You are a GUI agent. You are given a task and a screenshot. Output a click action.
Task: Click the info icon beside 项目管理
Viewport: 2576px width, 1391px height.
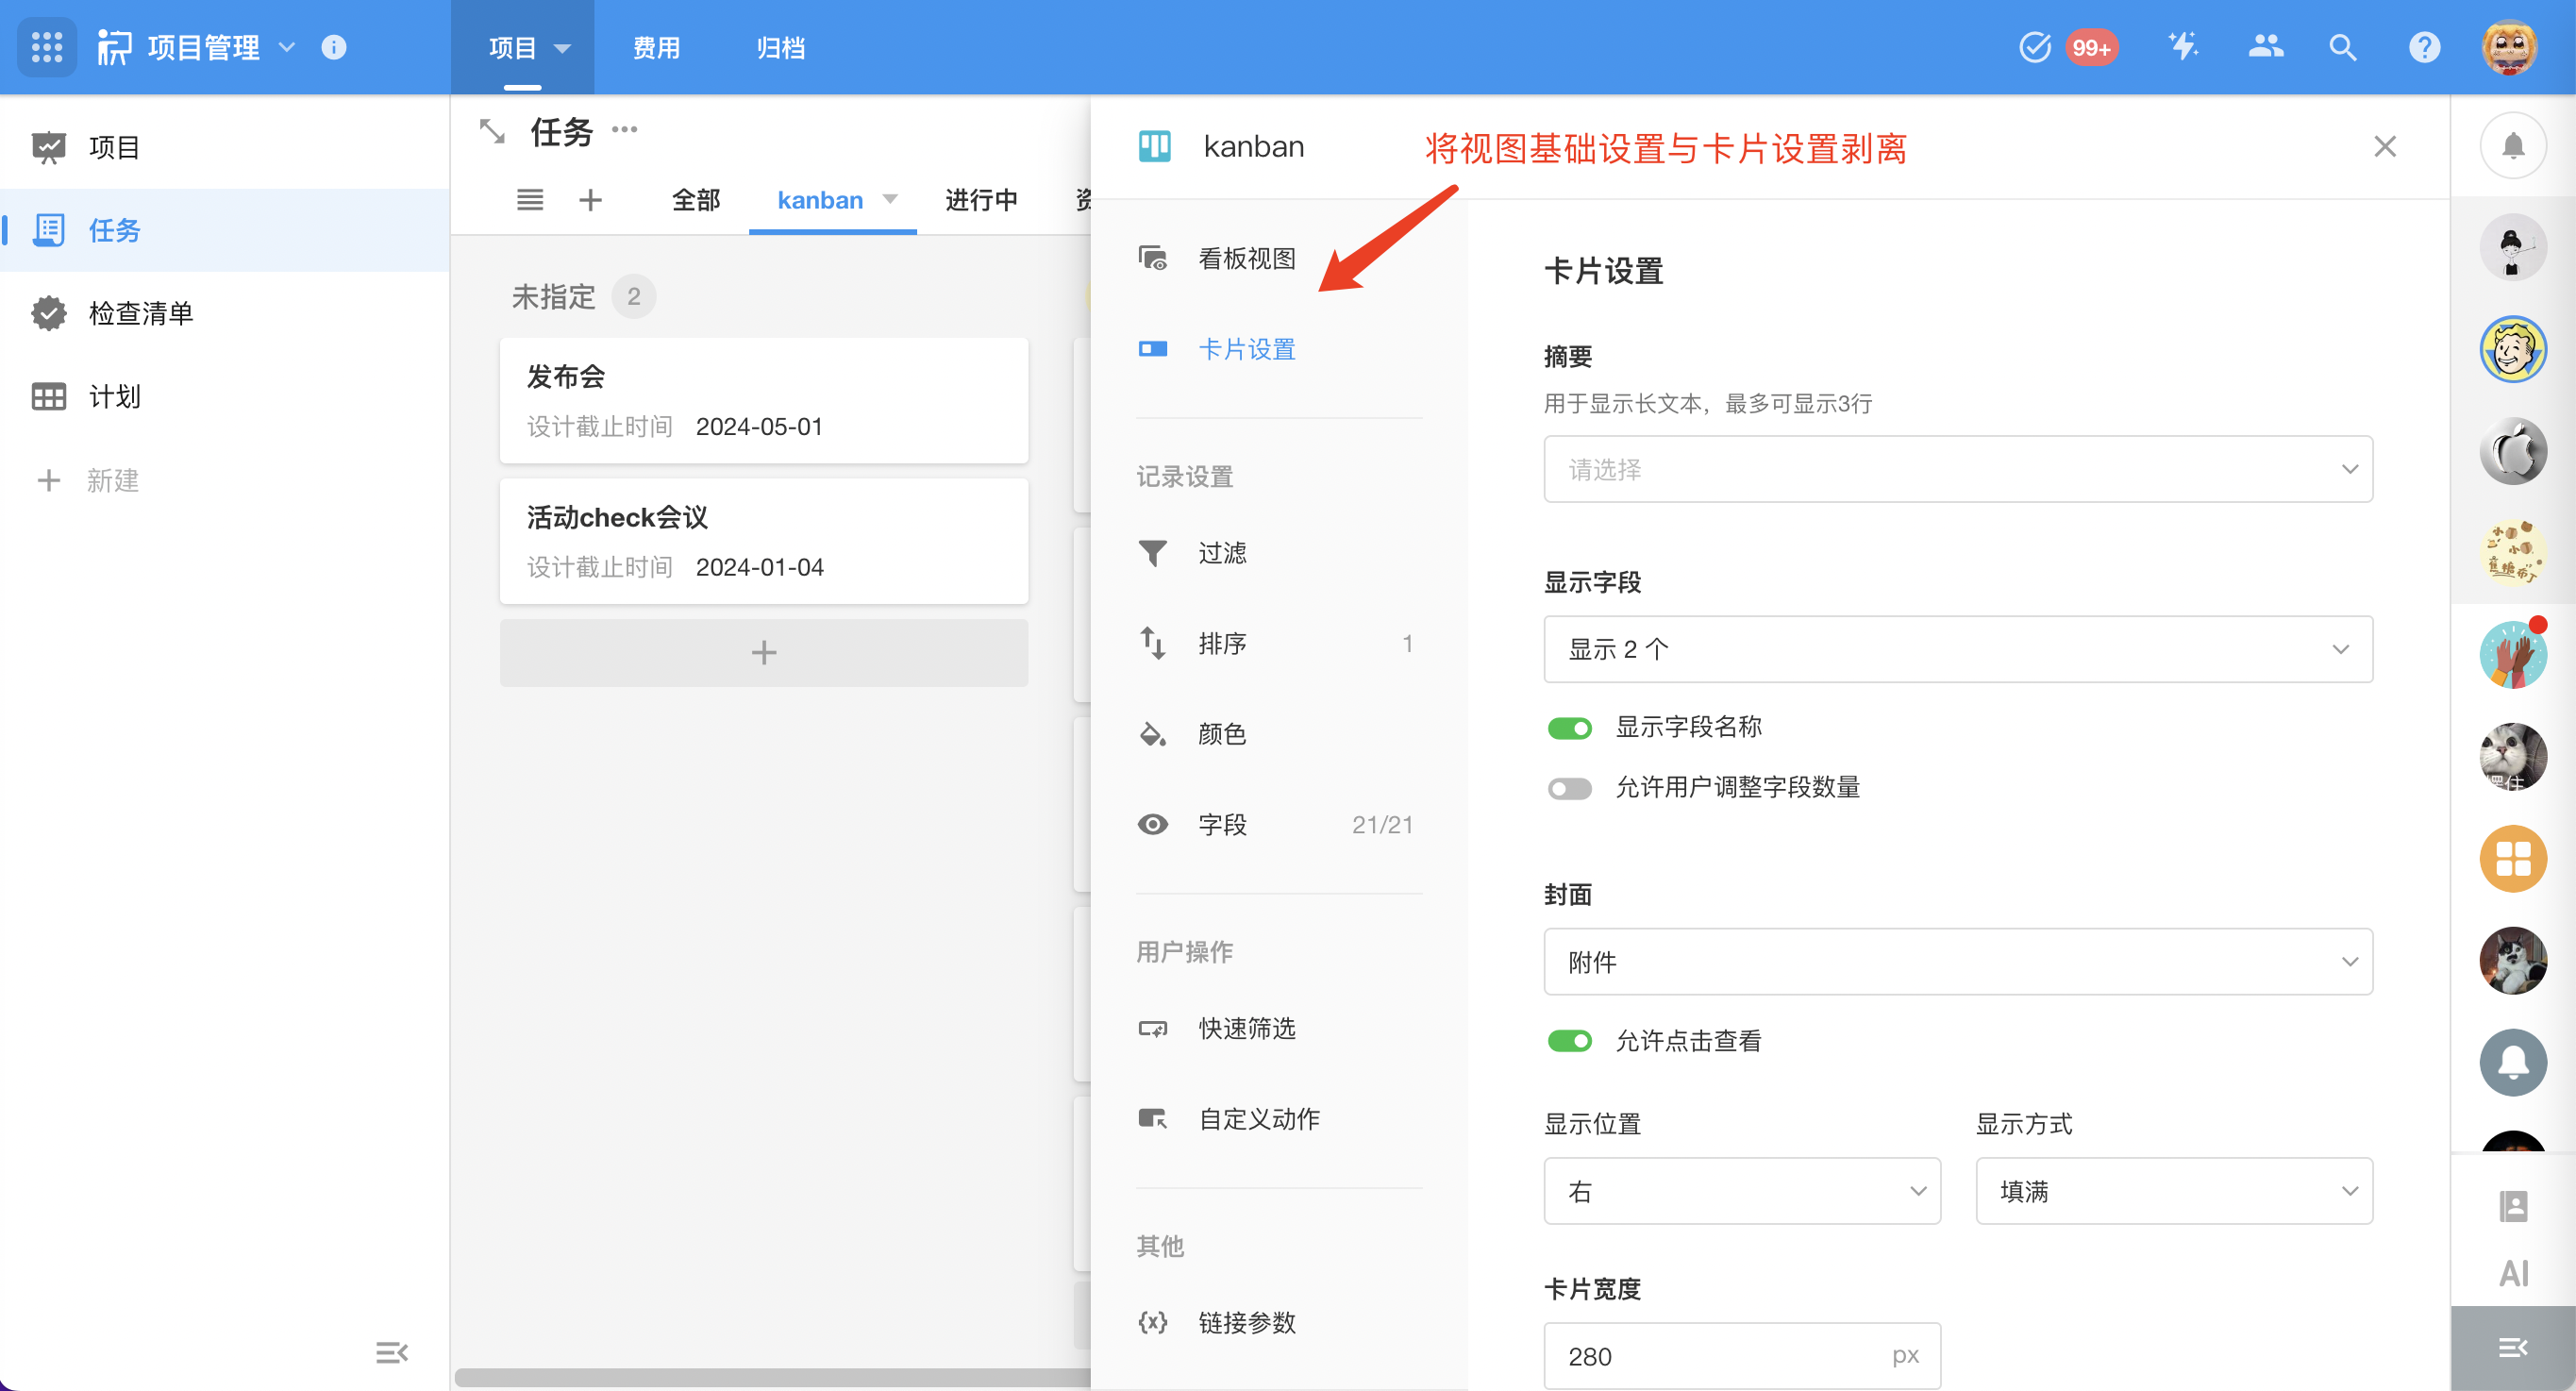click(334, 47)
